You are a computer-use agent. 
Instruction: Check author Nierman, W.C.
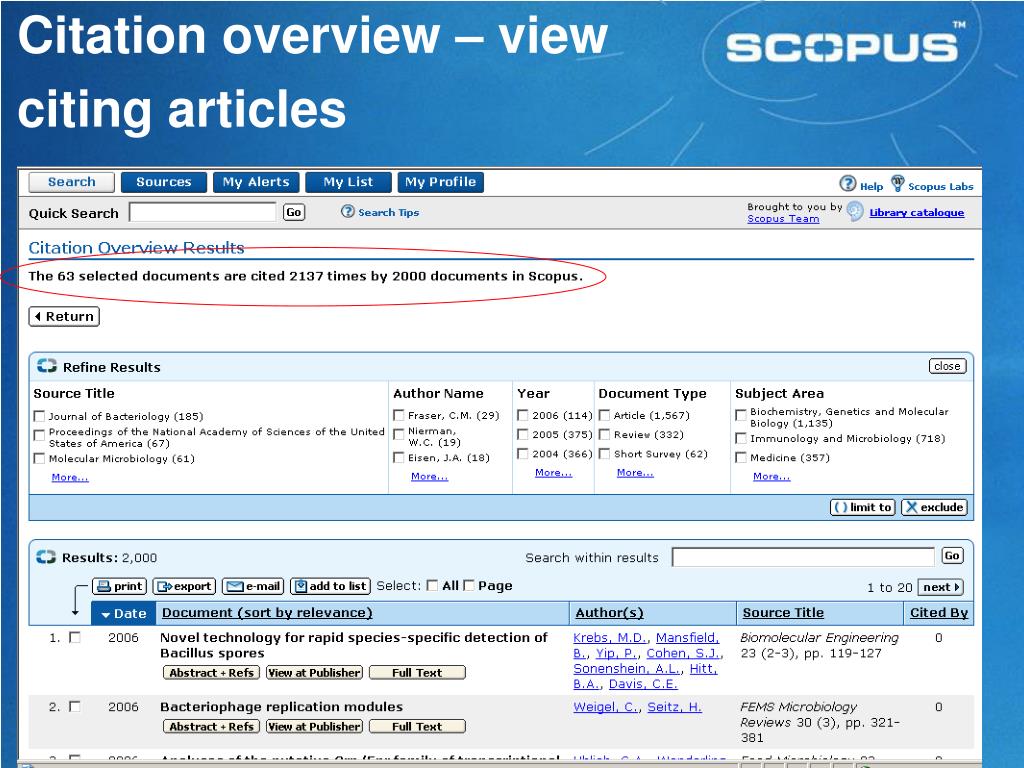click(398, 435)
